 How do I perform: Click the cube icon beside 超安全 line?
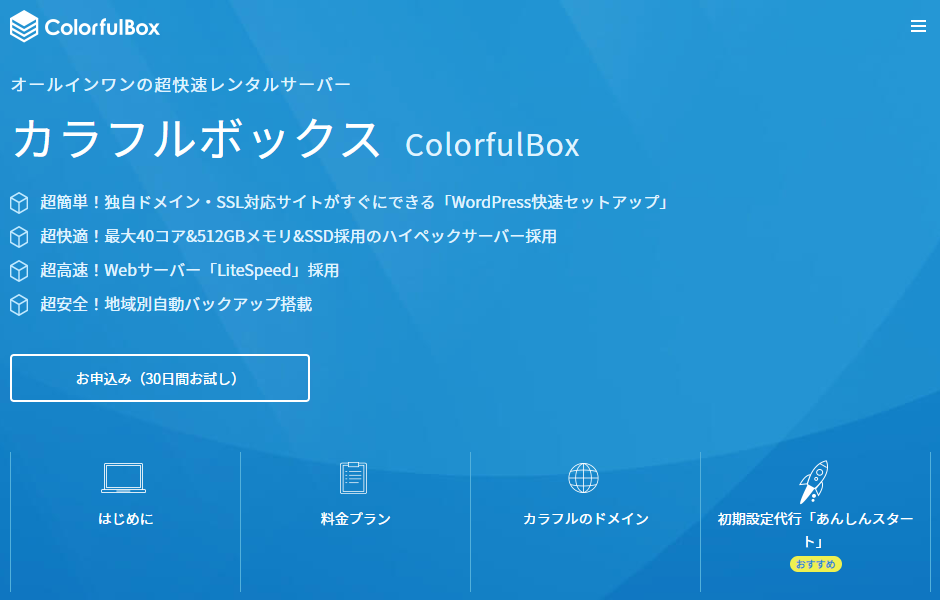pyautogui.click(x=19, y=305)
